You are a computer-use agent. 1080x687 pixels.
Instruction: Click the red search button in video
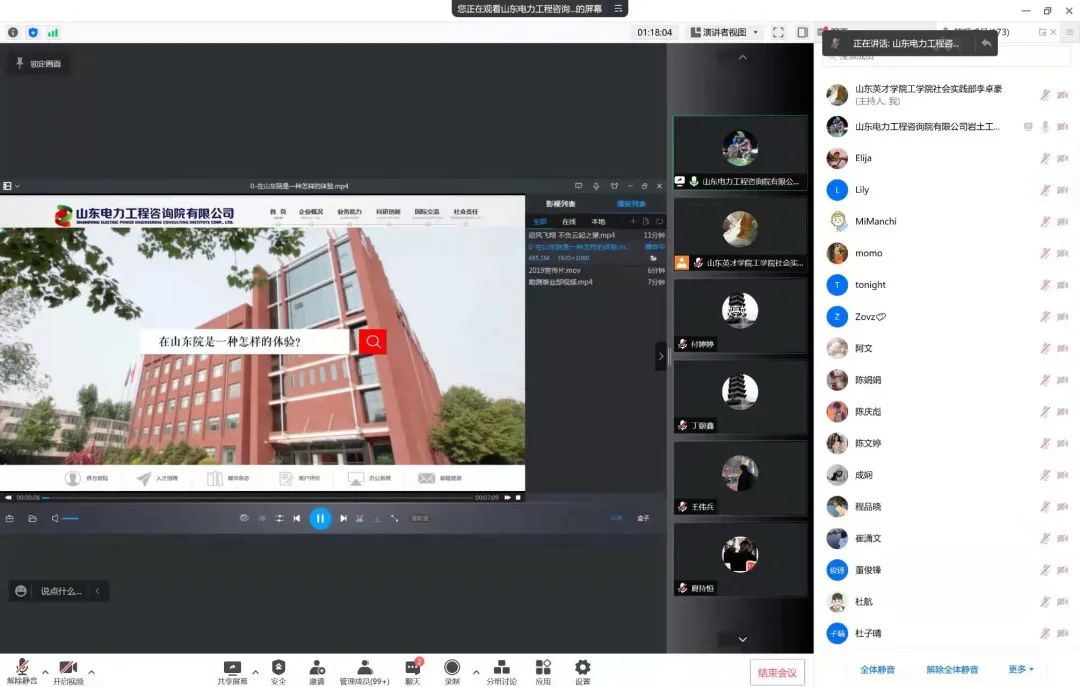coord(373,341)
